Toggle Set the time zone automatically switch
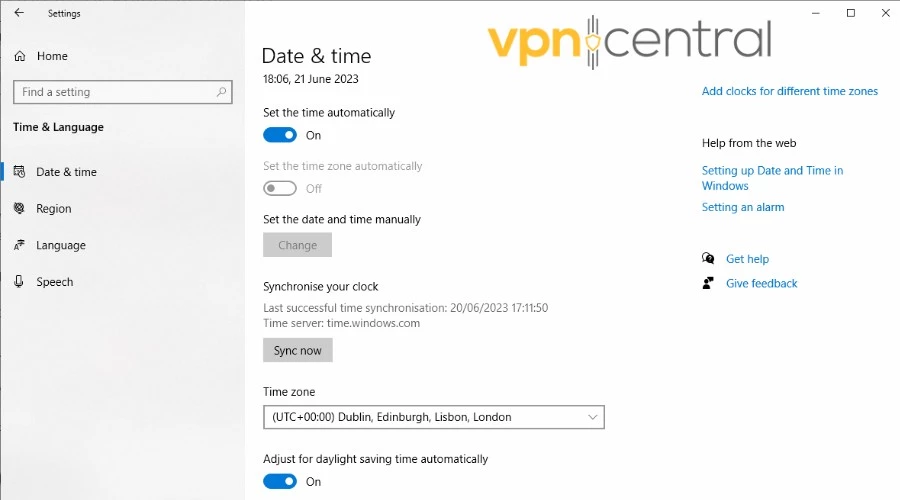This screenshot has width=900, height=500. [x=280, y=188]
